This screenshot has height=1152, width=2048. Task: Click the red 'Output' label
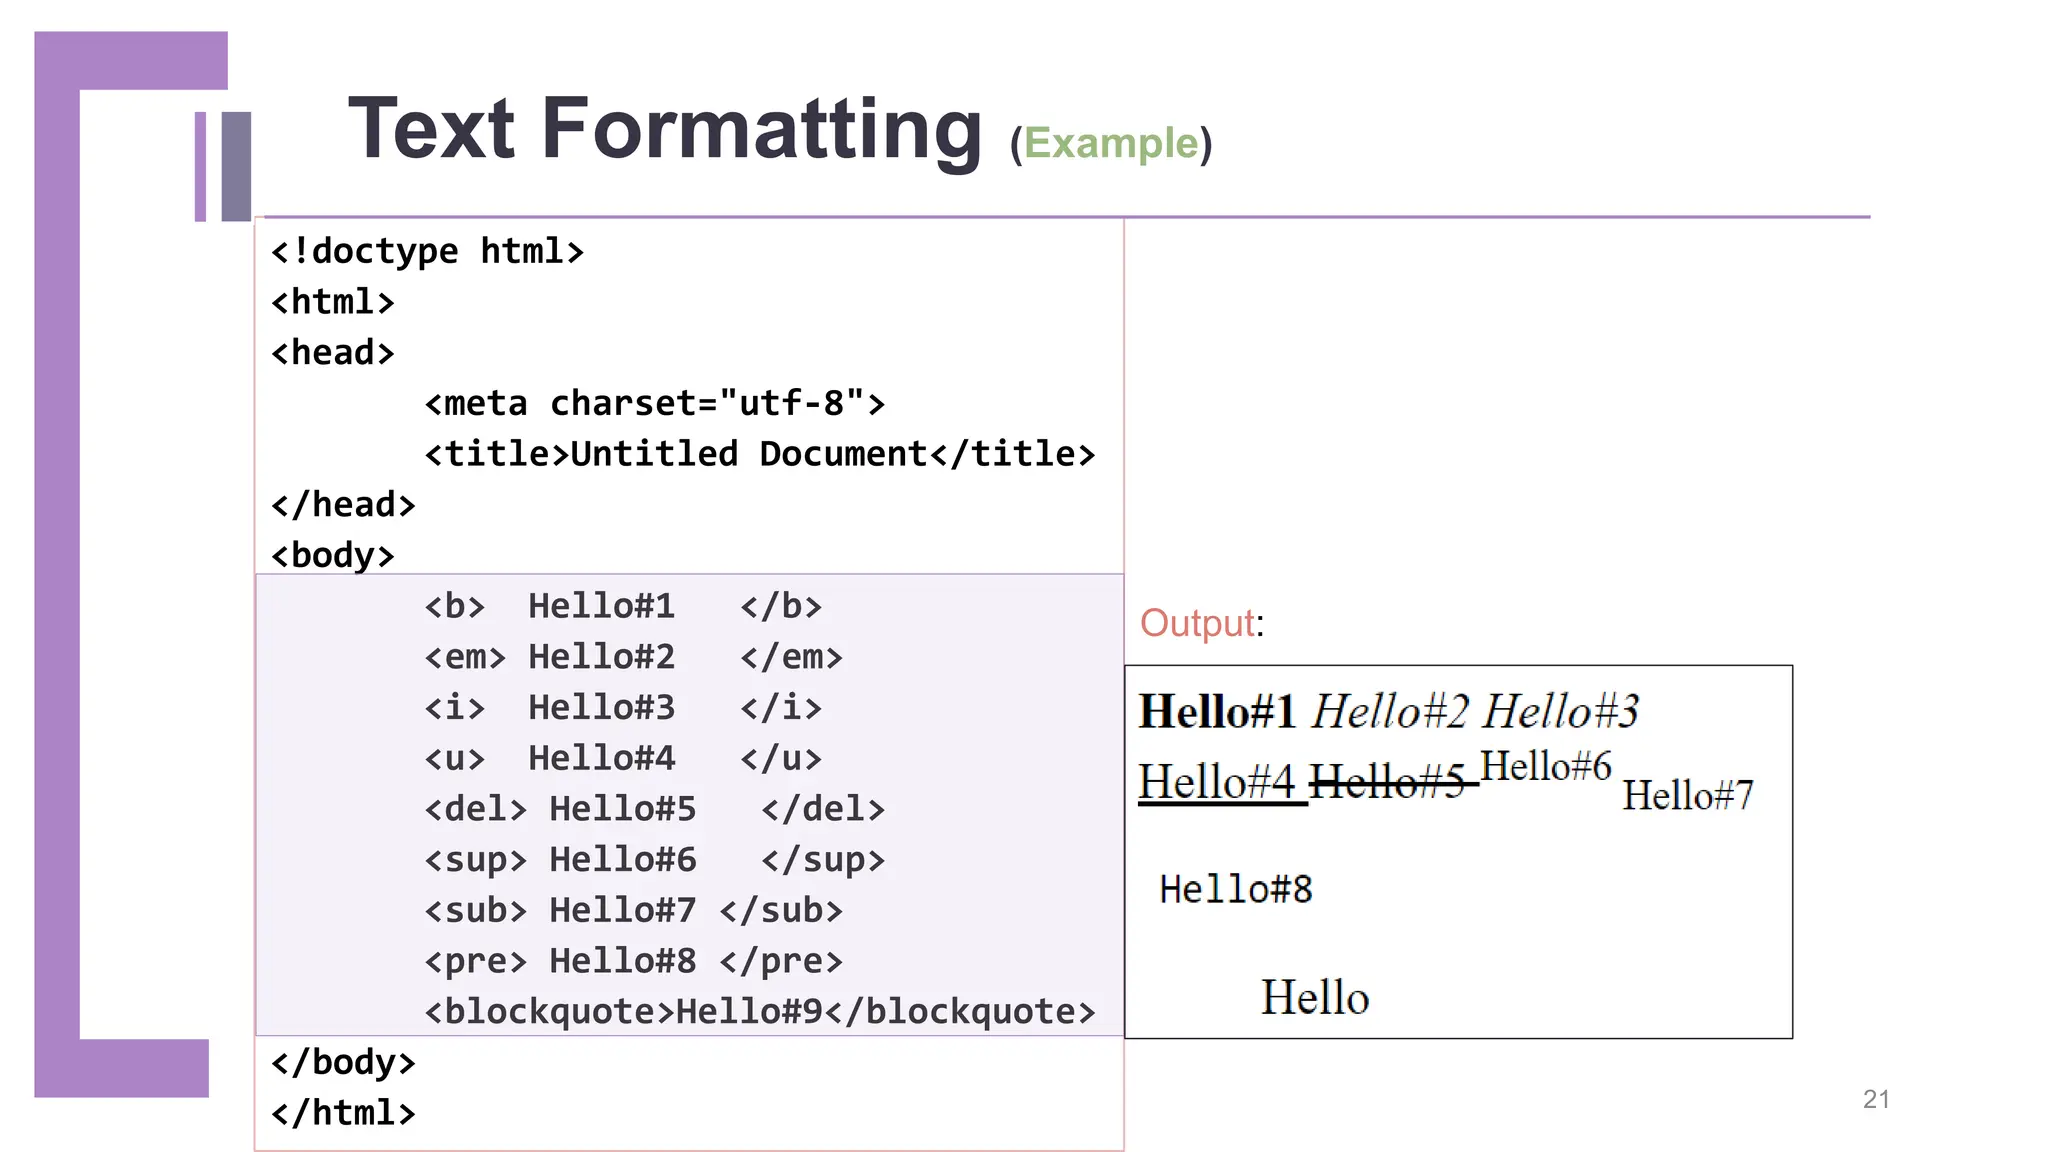click(1197, 623)
